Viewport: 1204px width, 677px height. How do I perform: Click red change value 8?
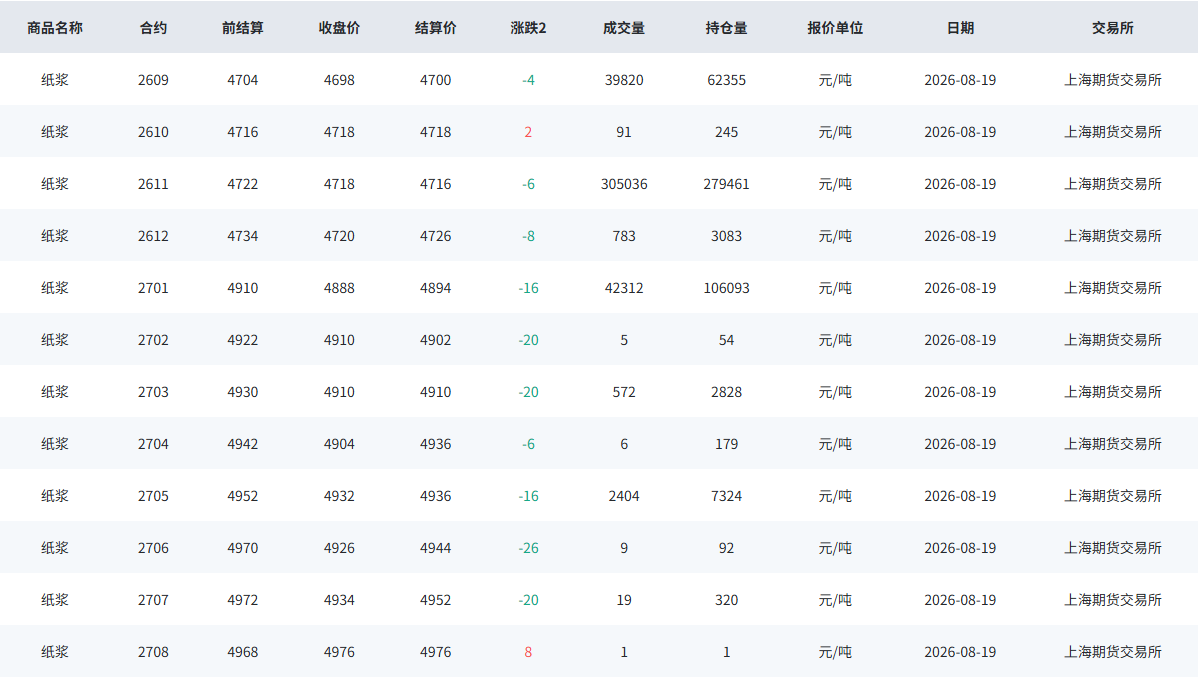(x=528, y=652)
